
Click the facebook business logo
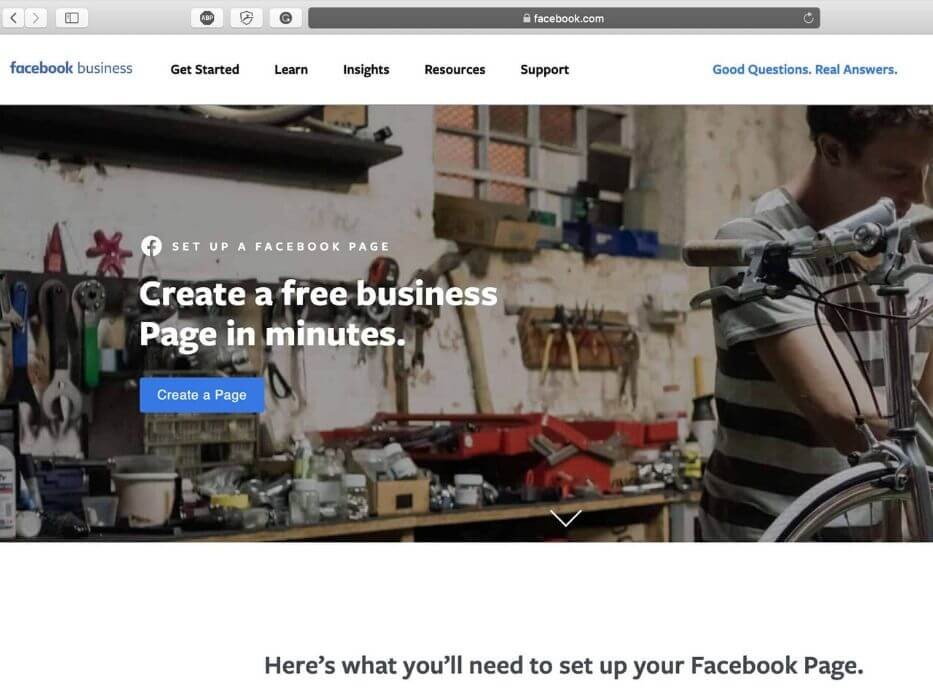coord(71,68)
